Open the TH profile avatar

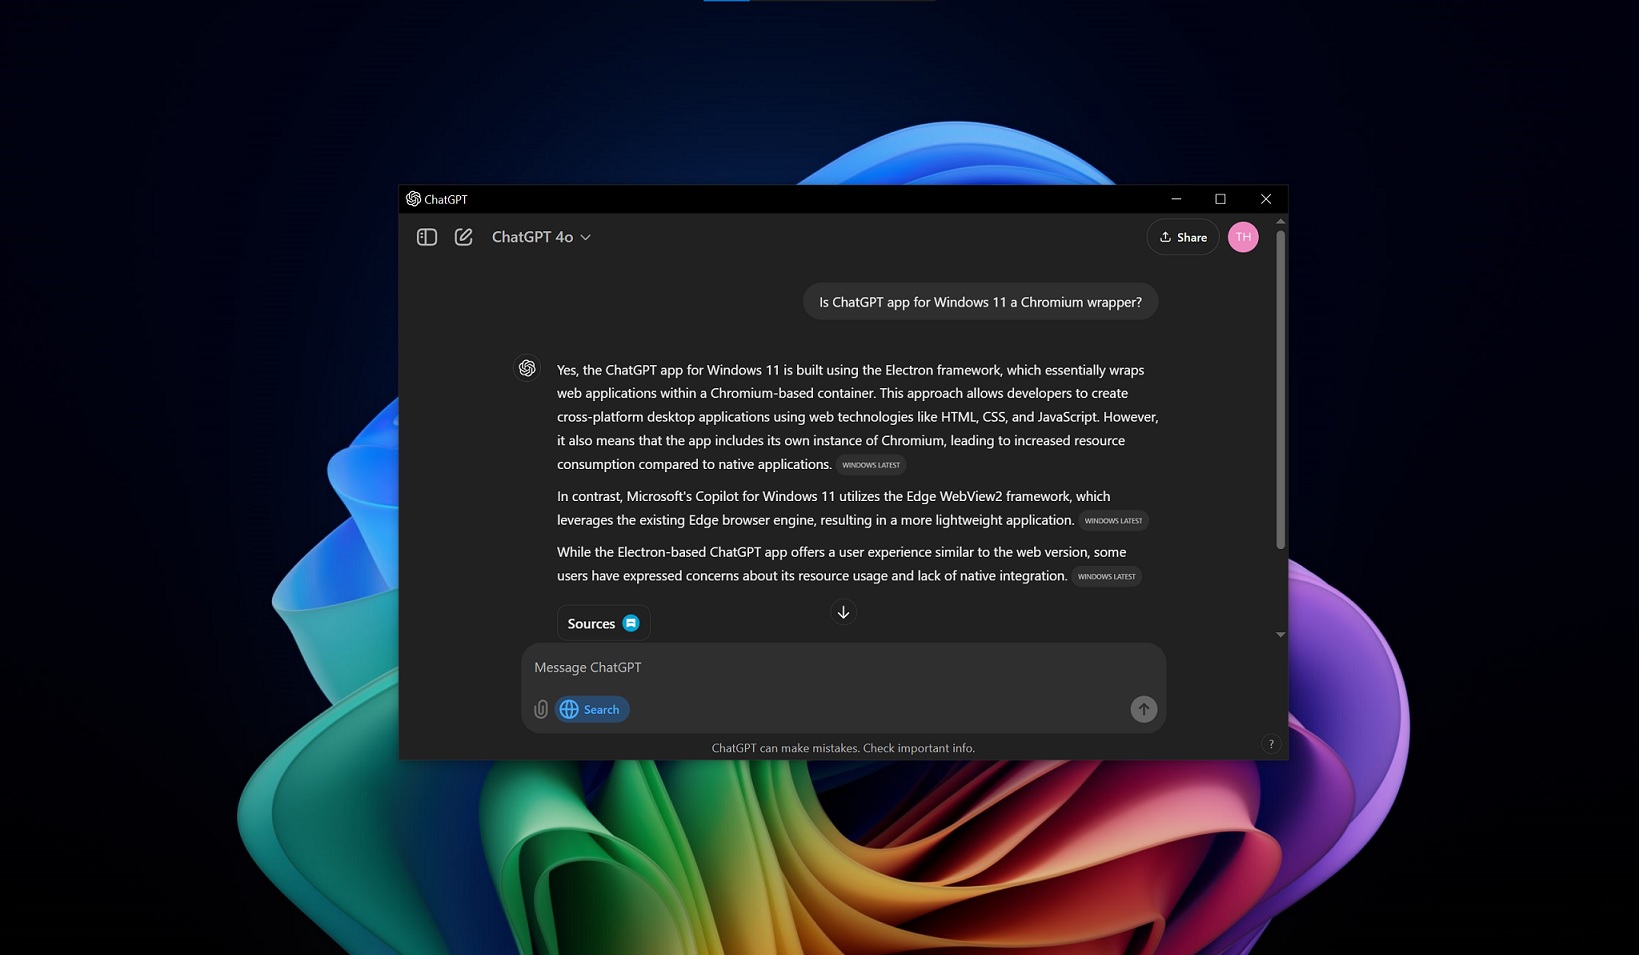(x=1243, y=237)
